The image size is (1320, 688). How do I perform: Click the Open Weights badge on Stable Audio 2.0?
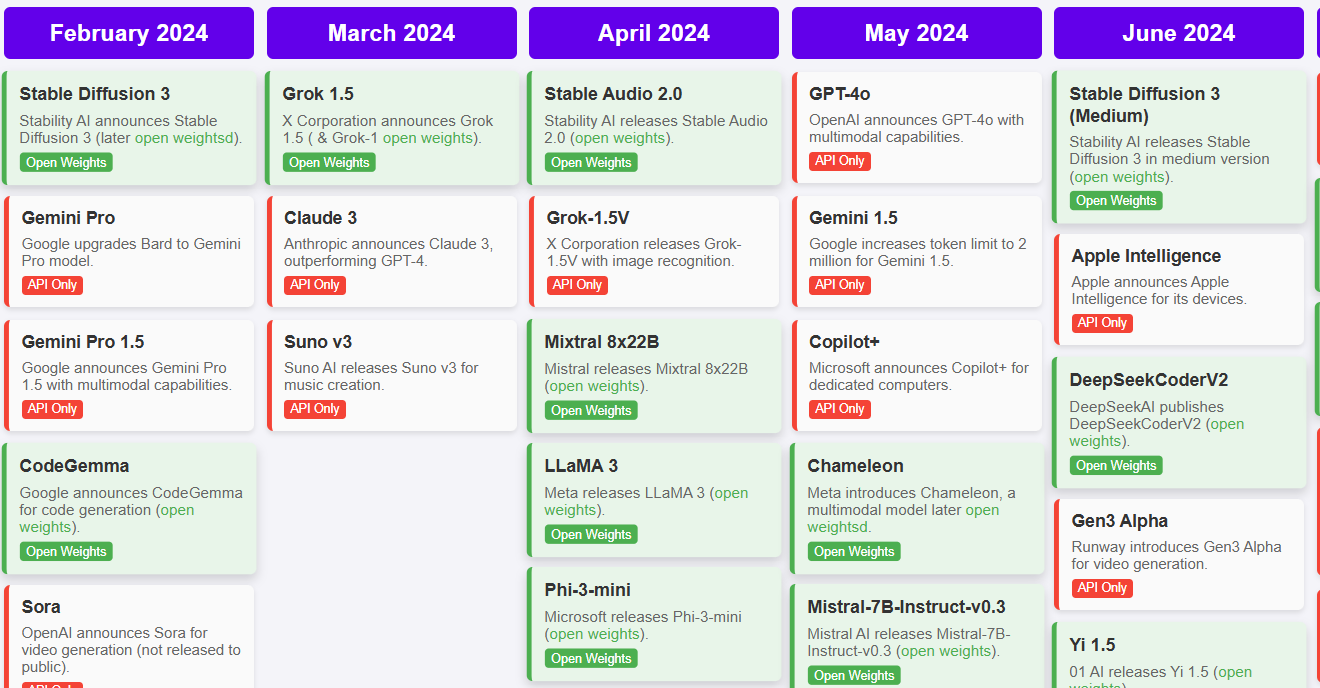coord(591,162)
